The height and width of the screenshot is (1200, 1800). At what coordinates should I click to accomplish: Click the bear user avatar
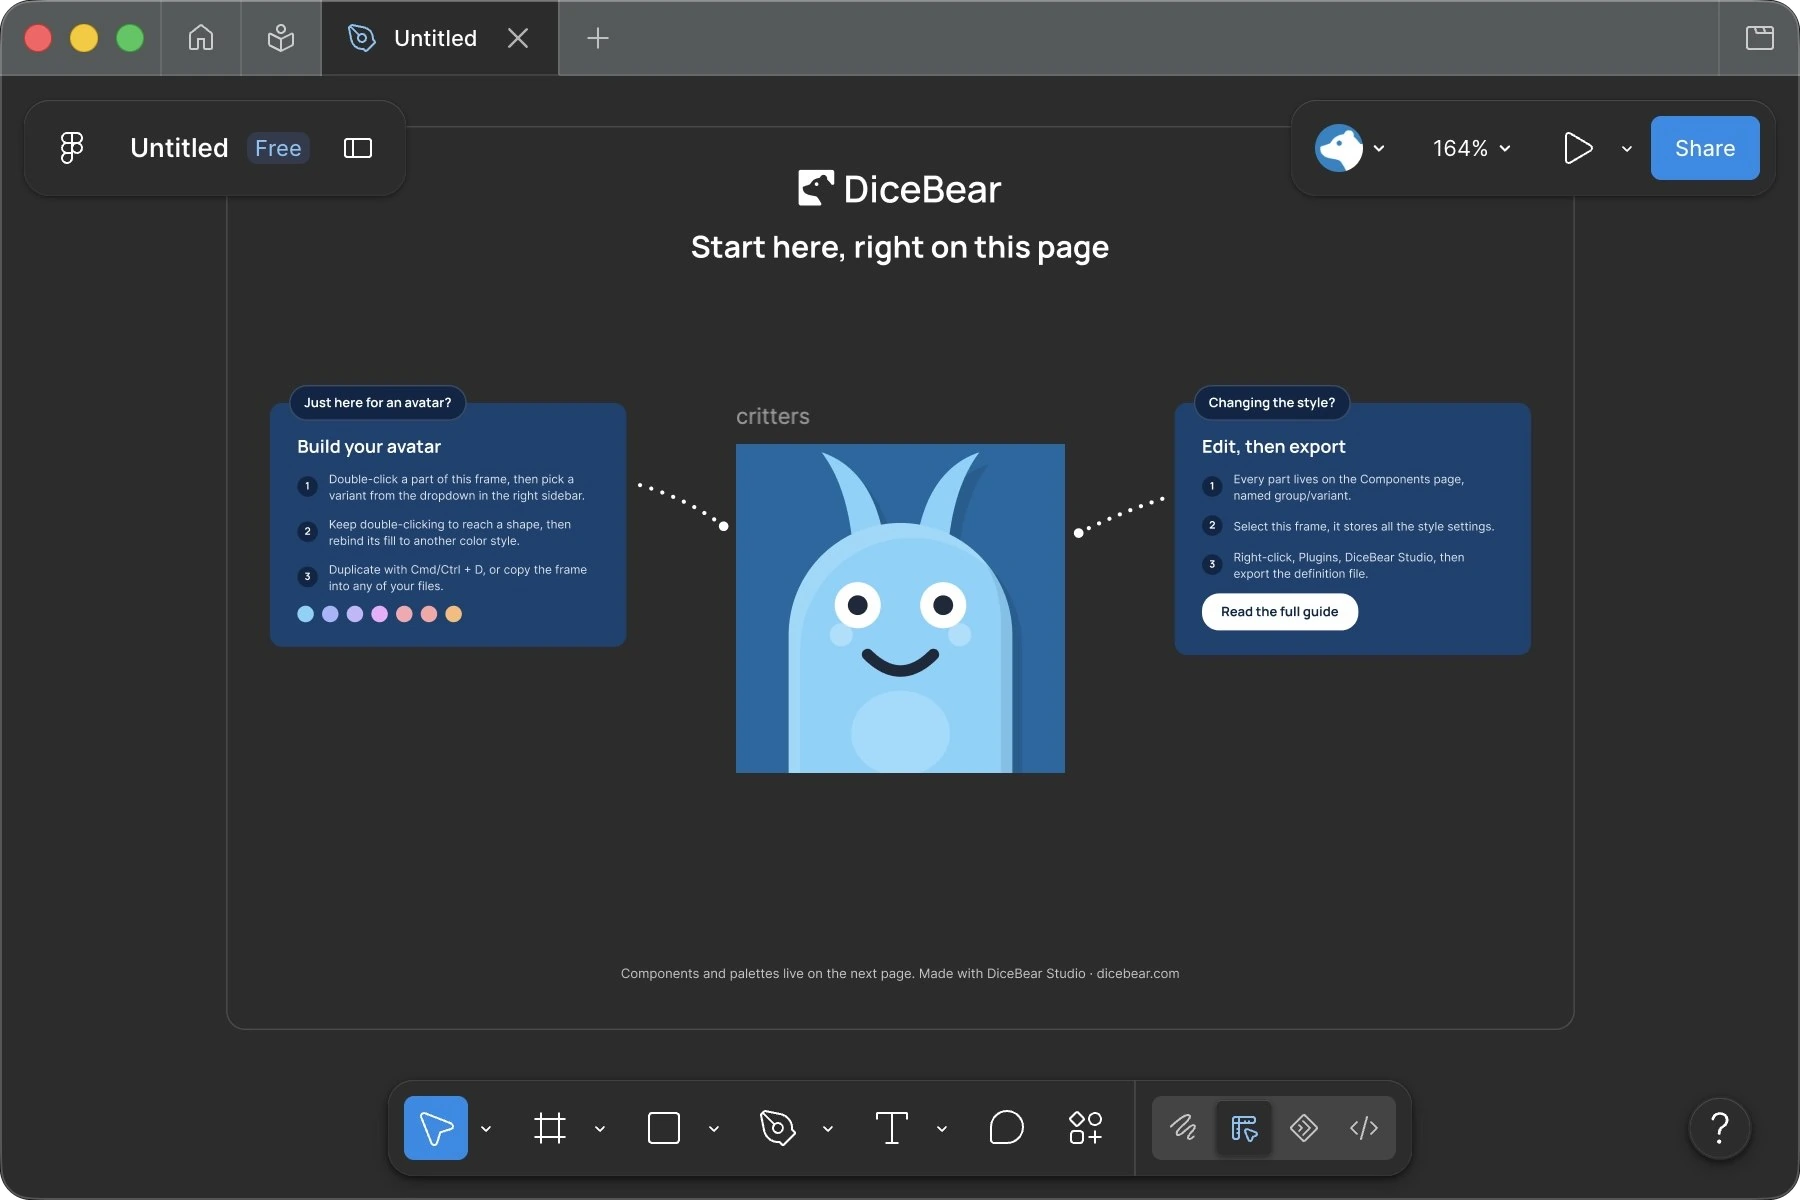coord(1339,148)
